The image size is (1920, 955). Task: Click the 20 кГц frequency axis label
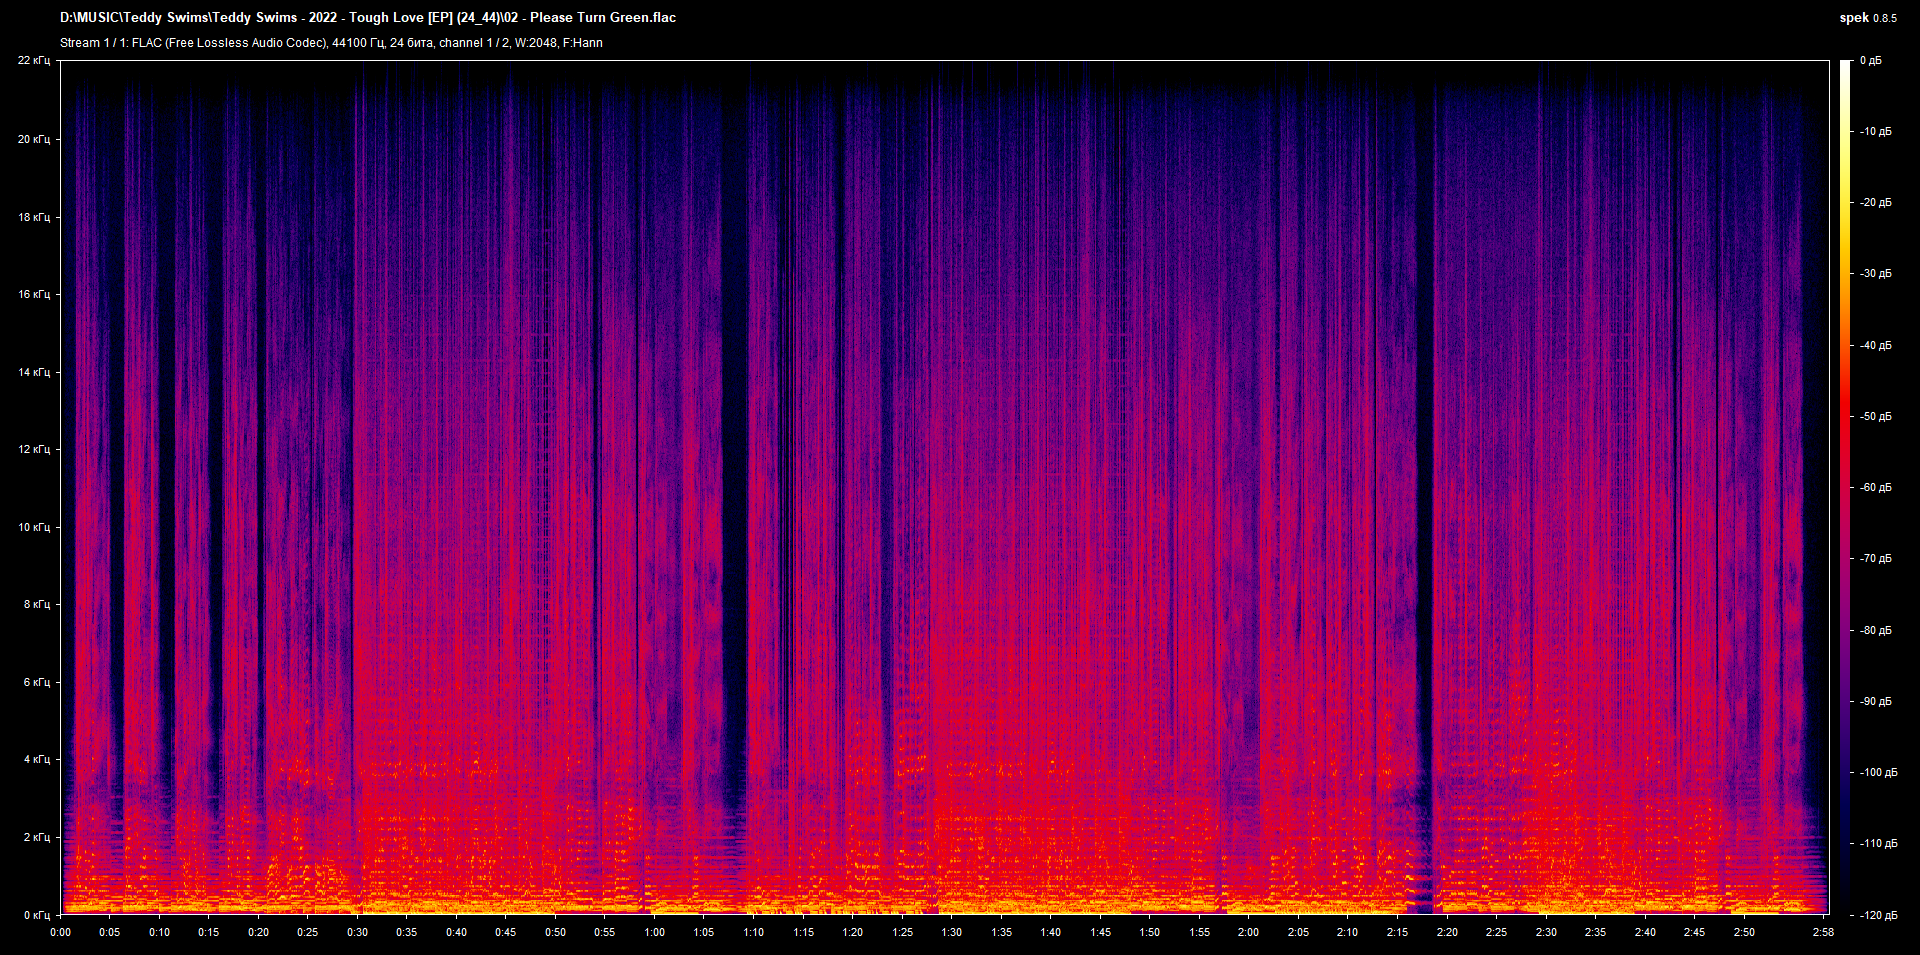[x=34, y=139]
